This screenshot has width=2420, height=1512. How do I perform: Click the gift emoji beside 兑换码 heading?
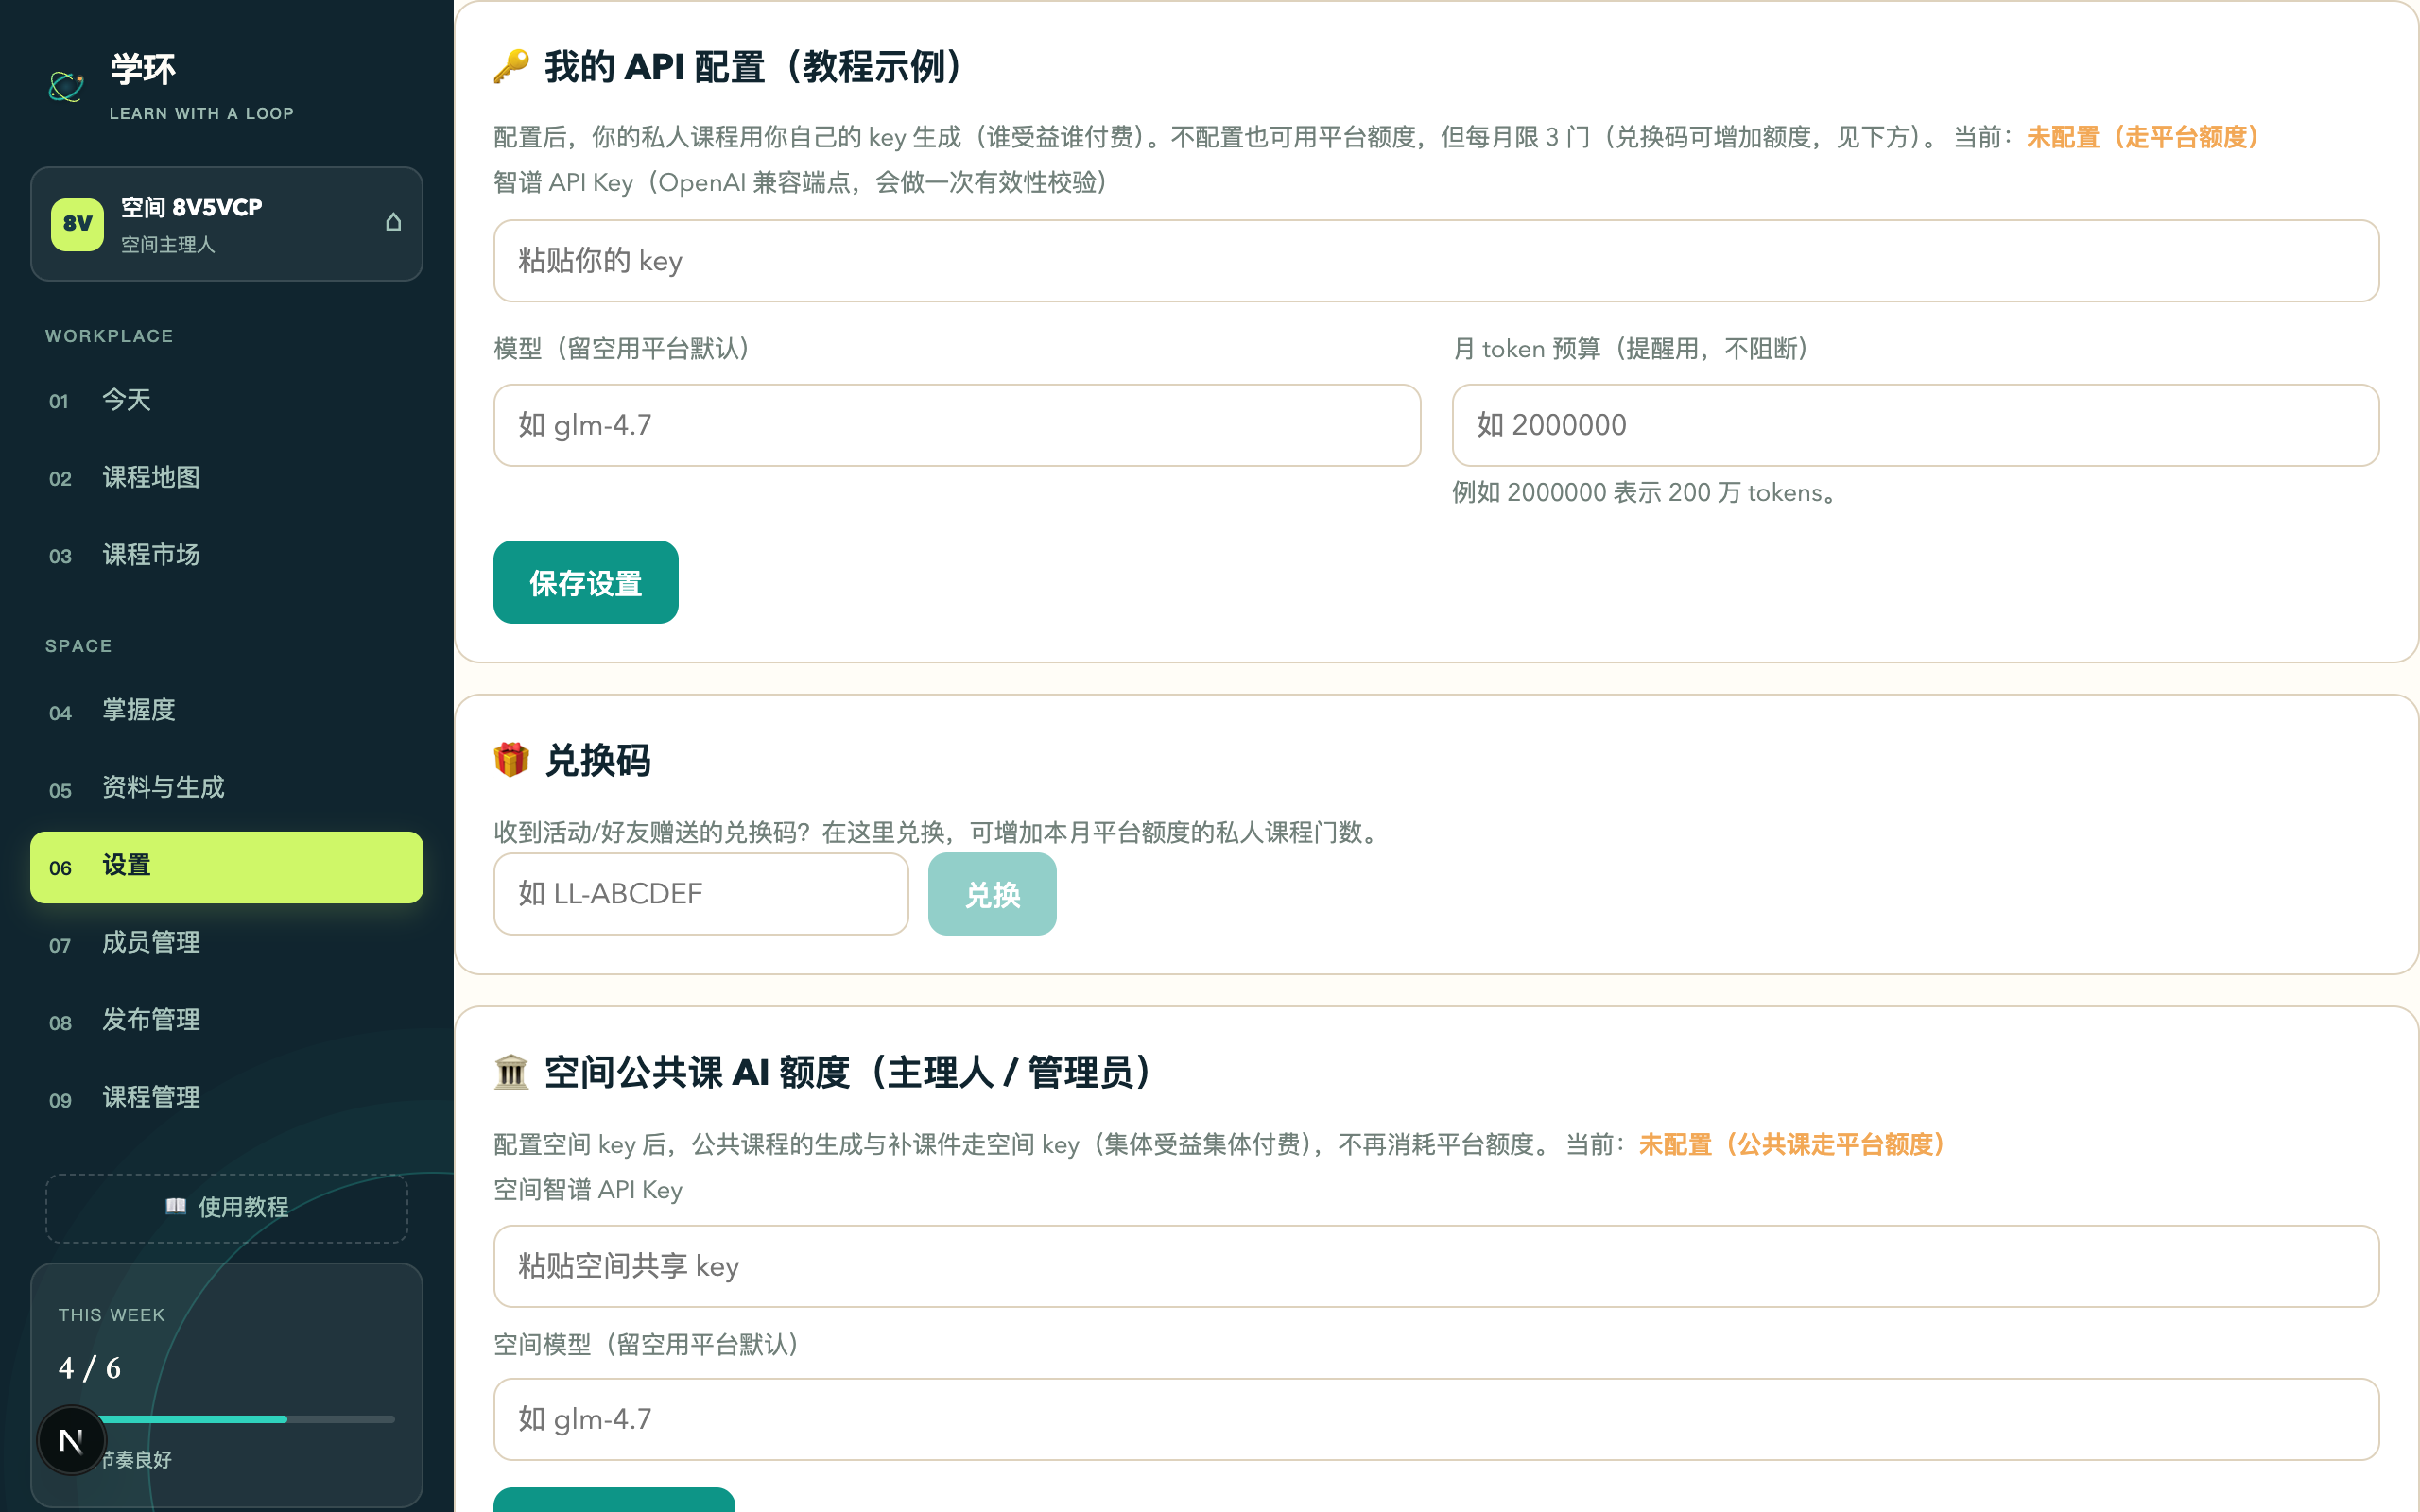[x=511, y=760]
